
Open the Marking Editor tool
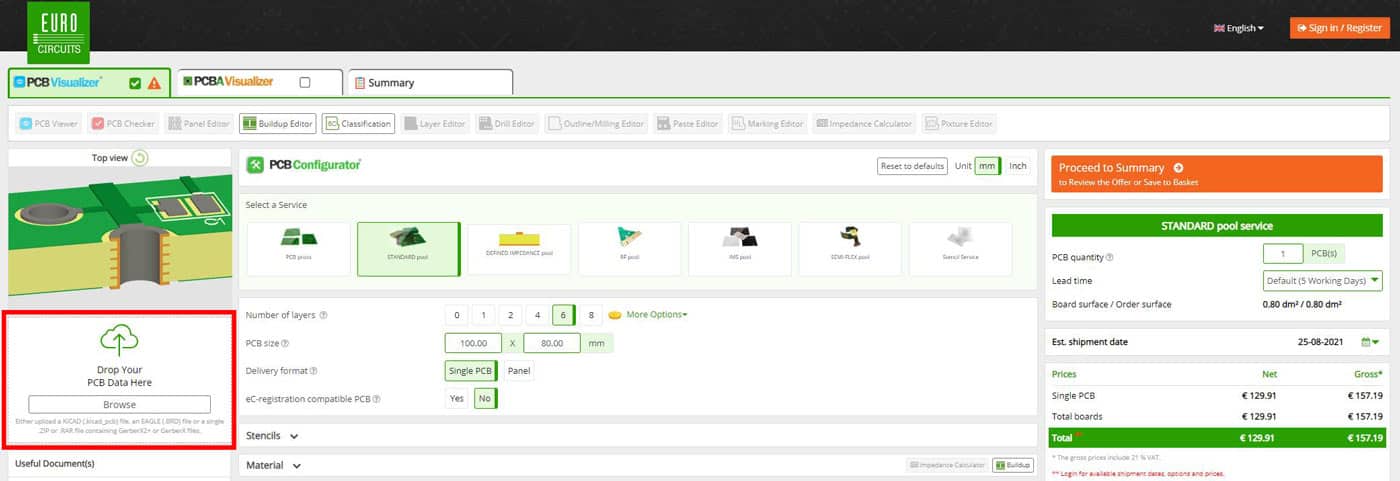[x=767, y=124]
